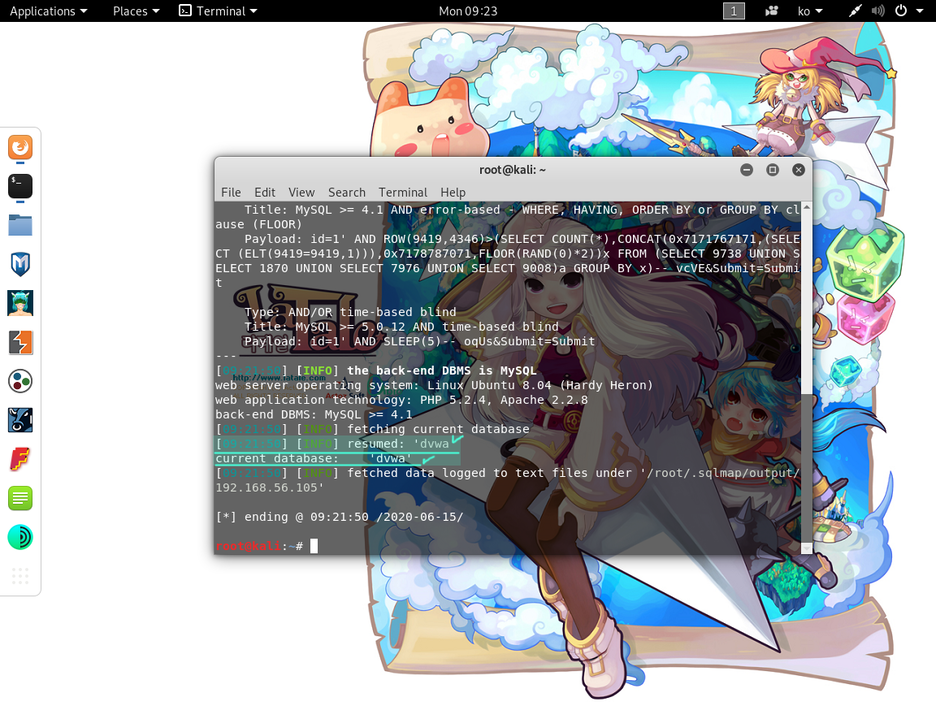Open the Terminal menu in window menubar

point(403,192)
